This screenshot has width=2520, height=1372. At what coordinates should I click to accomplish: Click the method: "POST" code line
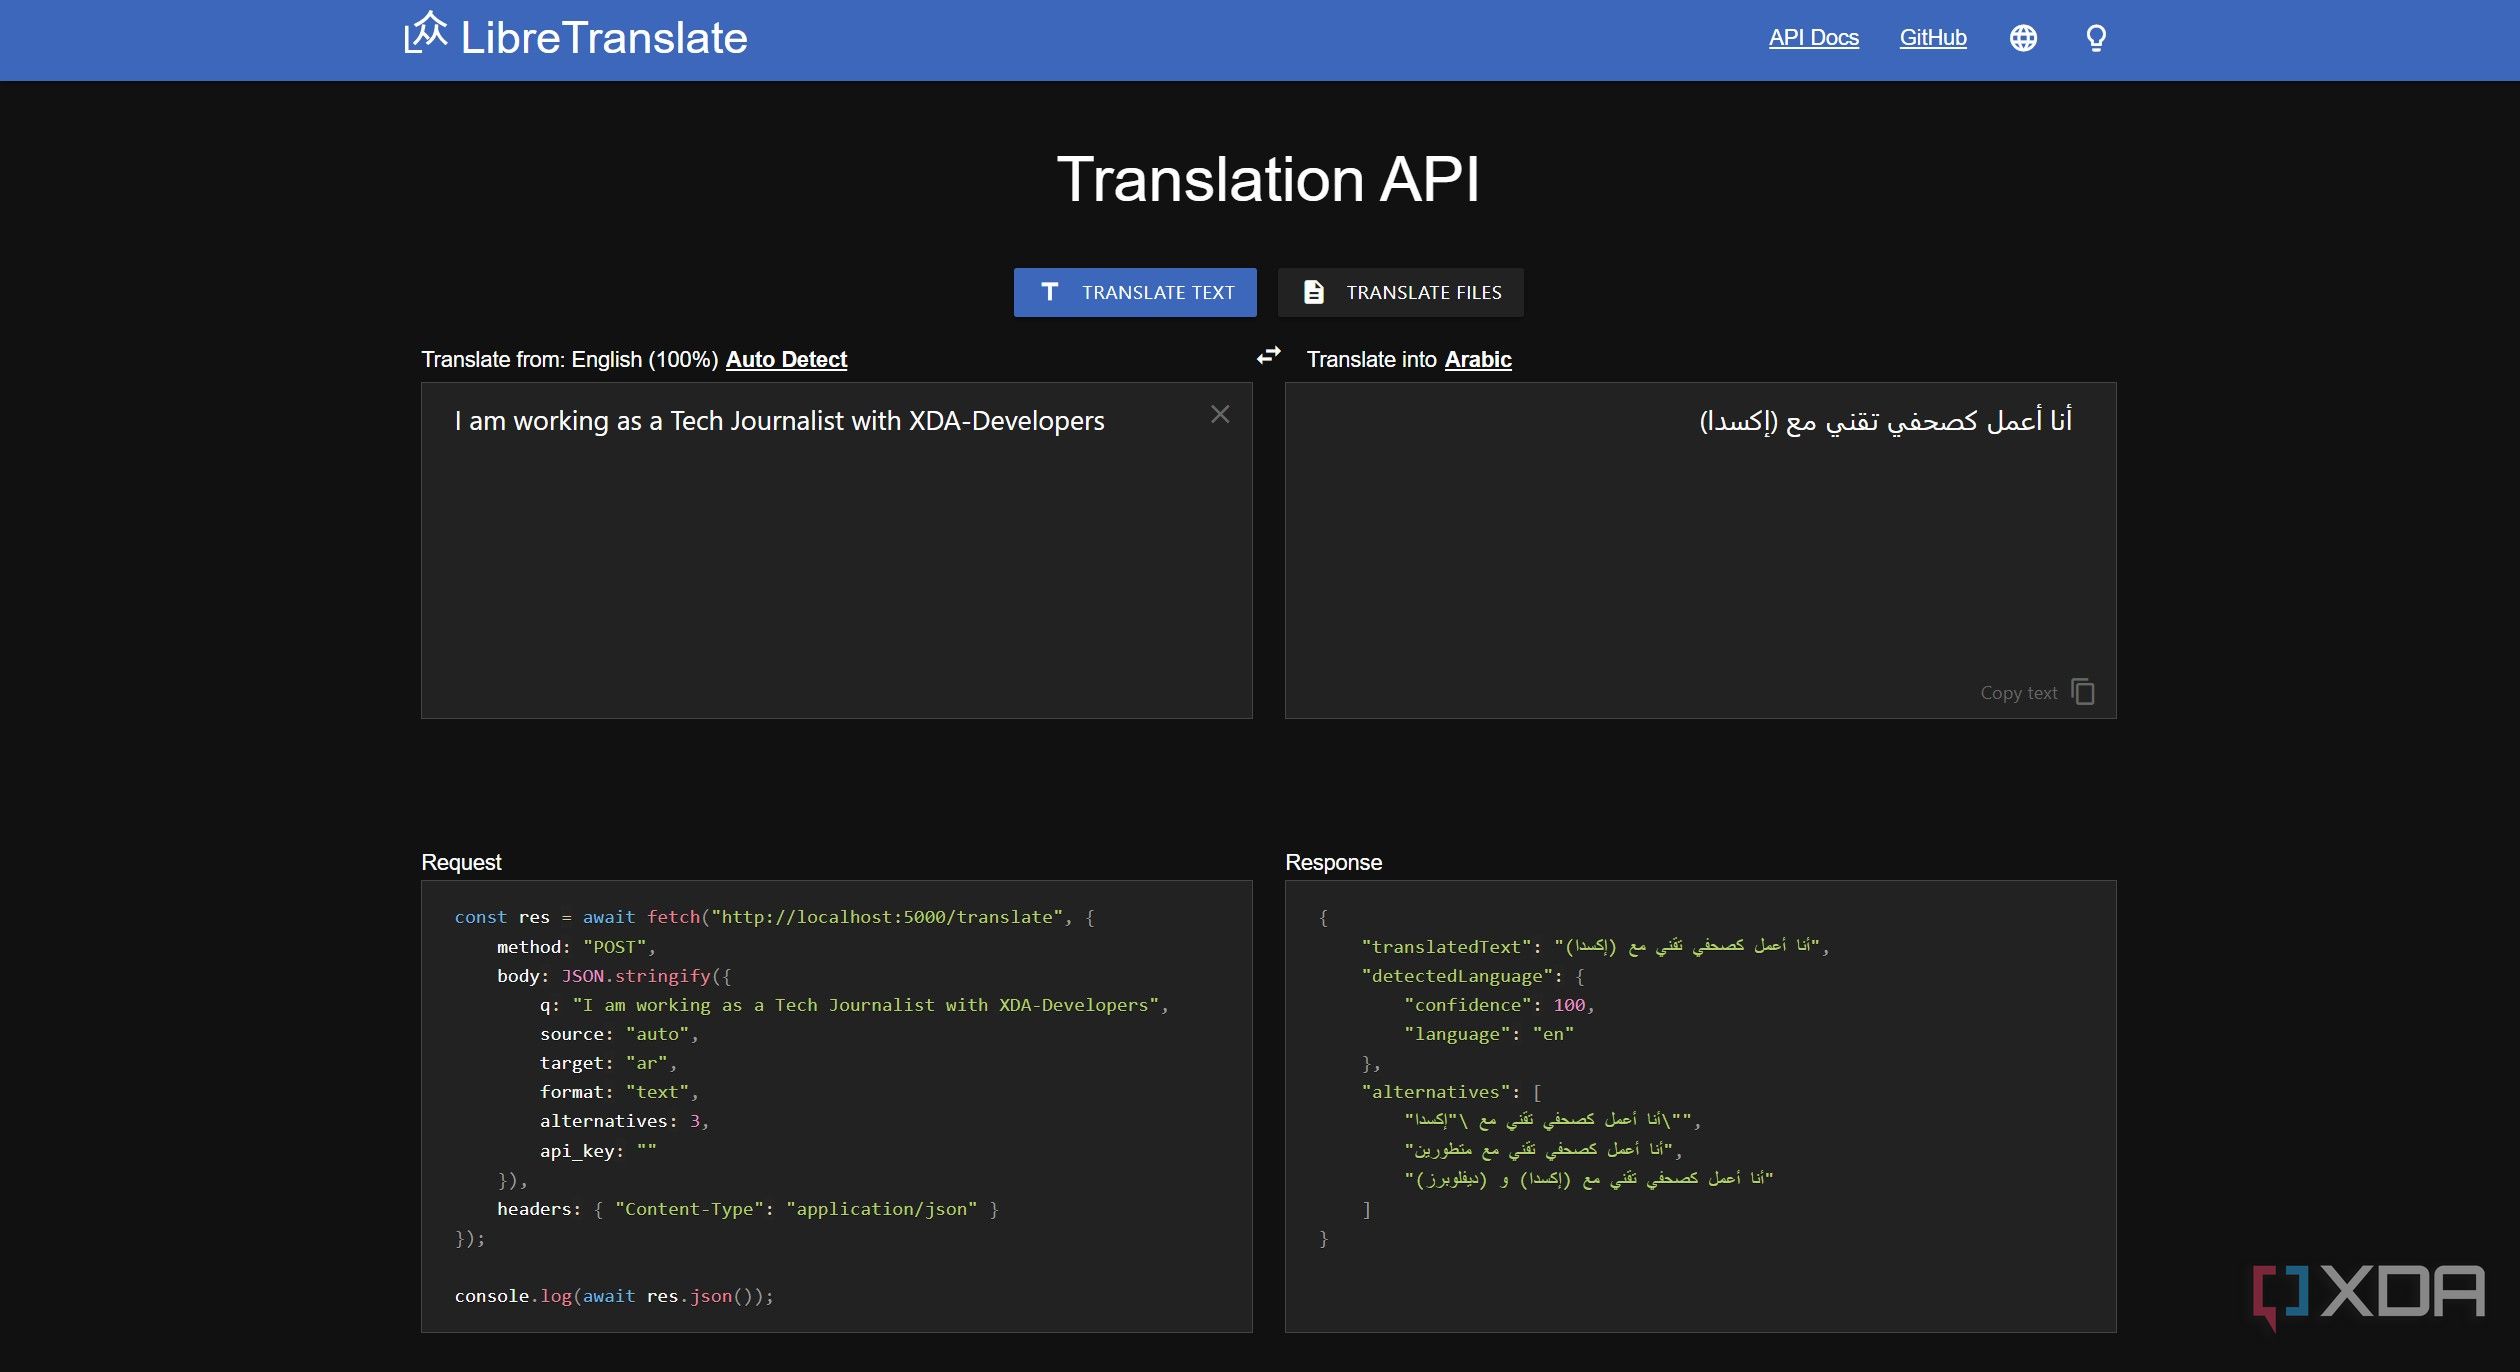576,947
